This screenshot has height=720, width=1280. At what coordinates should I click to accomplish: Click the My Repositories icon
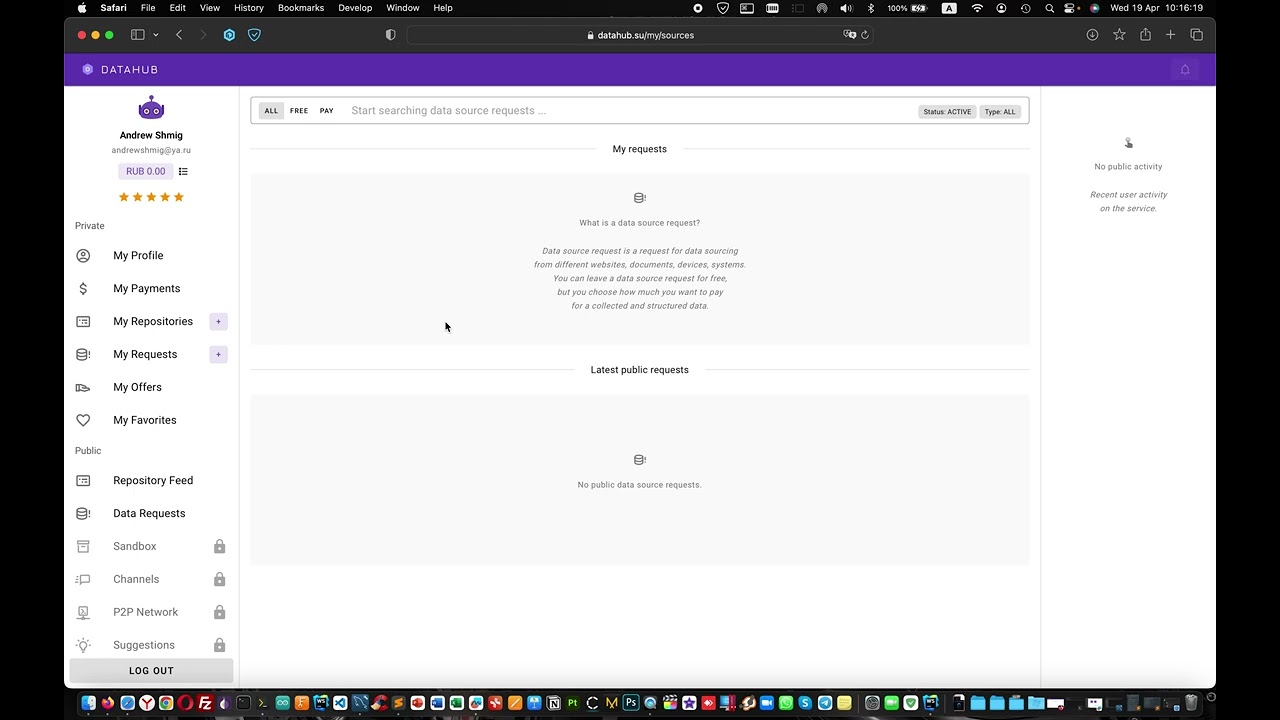tap(83, 321)
